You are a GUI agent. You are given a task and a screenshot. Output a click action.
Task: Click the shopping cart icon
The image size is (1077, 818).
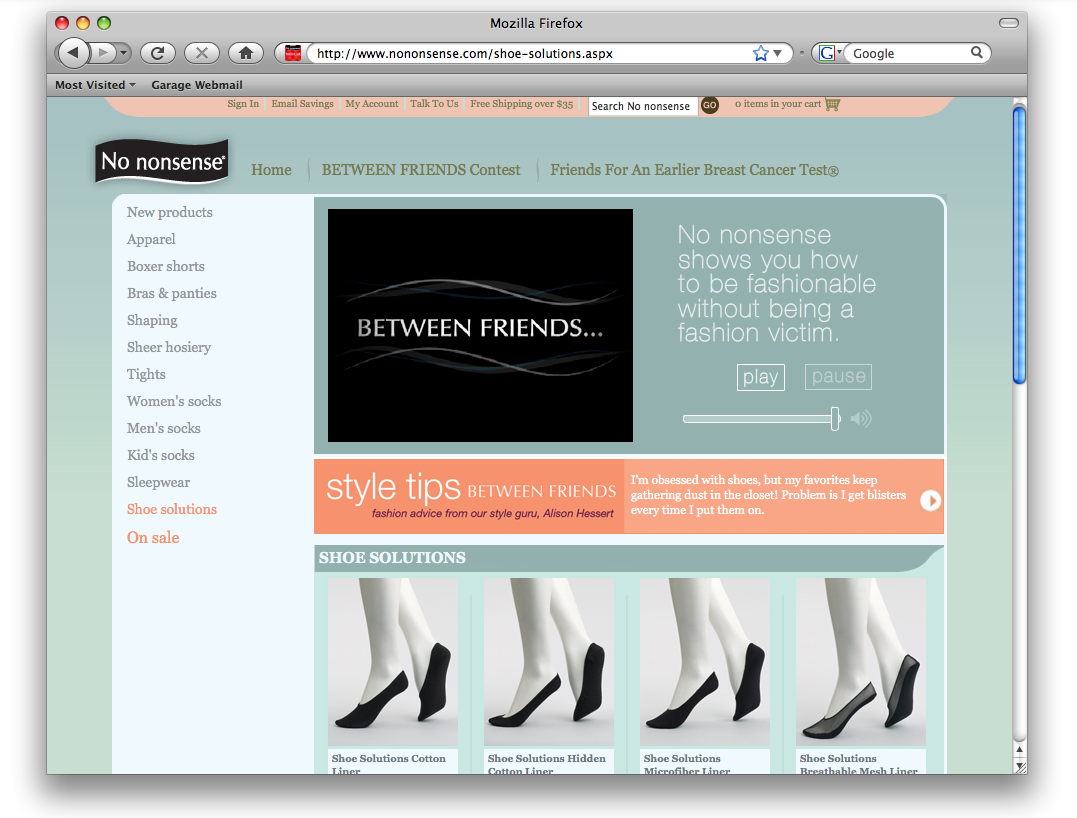pos(832,104)
